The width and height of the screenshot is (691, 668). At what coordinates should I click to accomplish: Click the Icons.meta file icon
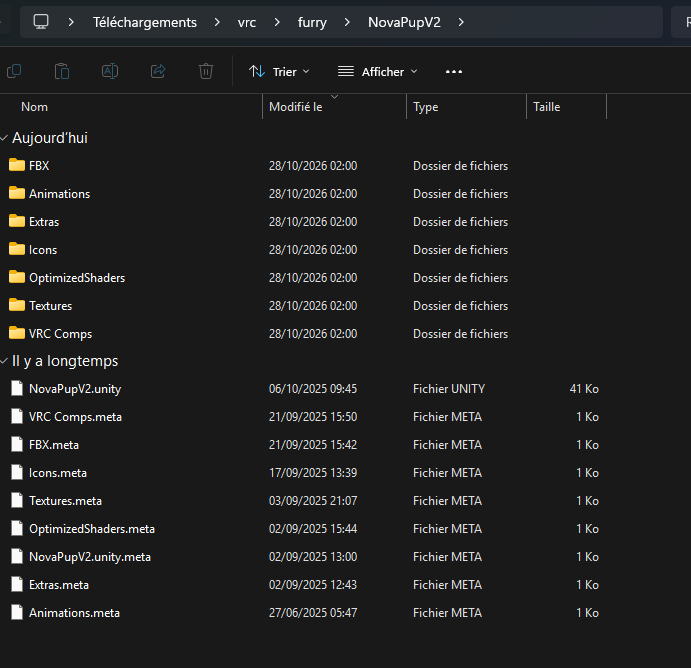coord(17,472)
